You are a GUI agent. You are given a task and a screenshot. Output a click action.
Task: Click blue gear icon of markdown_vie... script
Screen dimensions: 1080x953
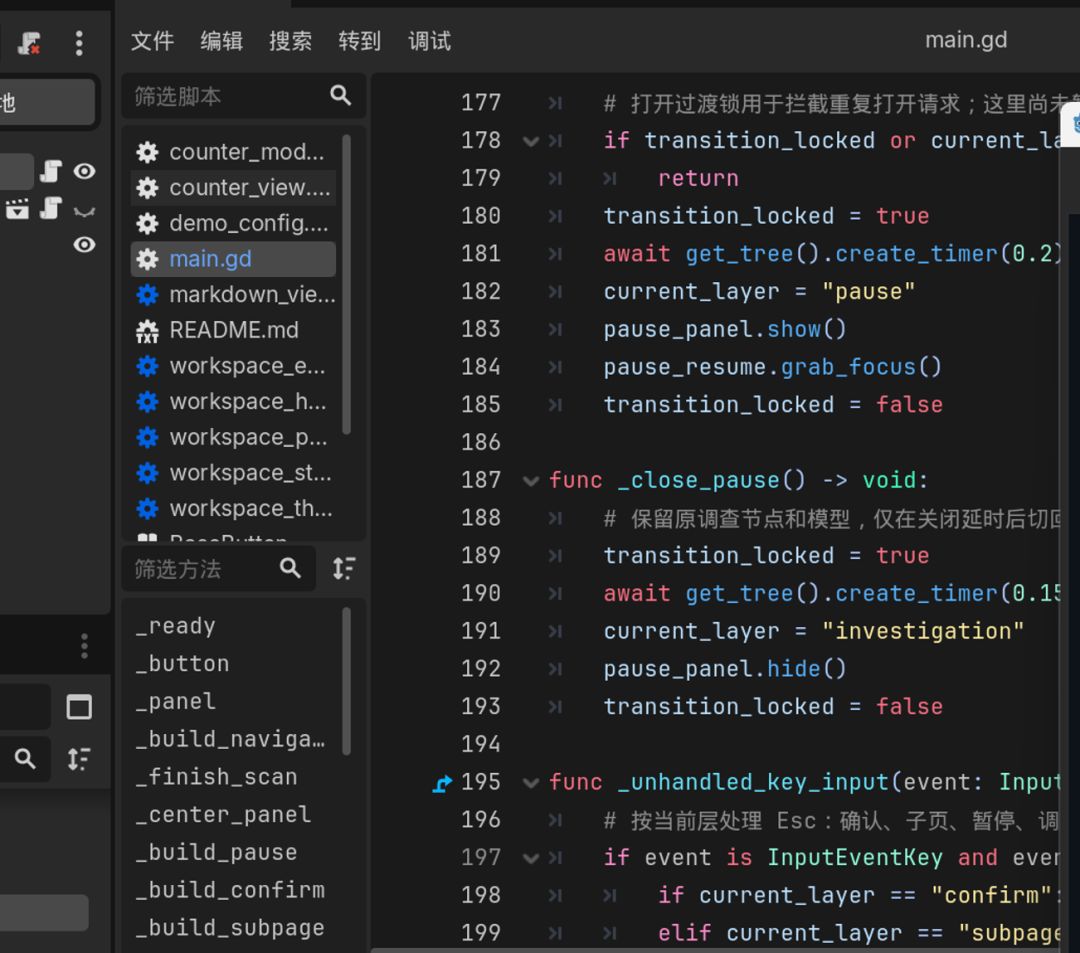click(147, 295)
